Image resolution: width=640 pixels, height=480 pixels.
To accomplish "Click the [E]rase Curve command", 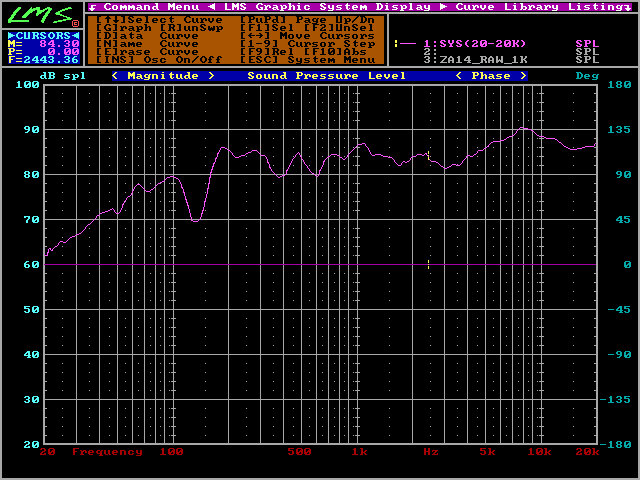I will click(147, 52).
